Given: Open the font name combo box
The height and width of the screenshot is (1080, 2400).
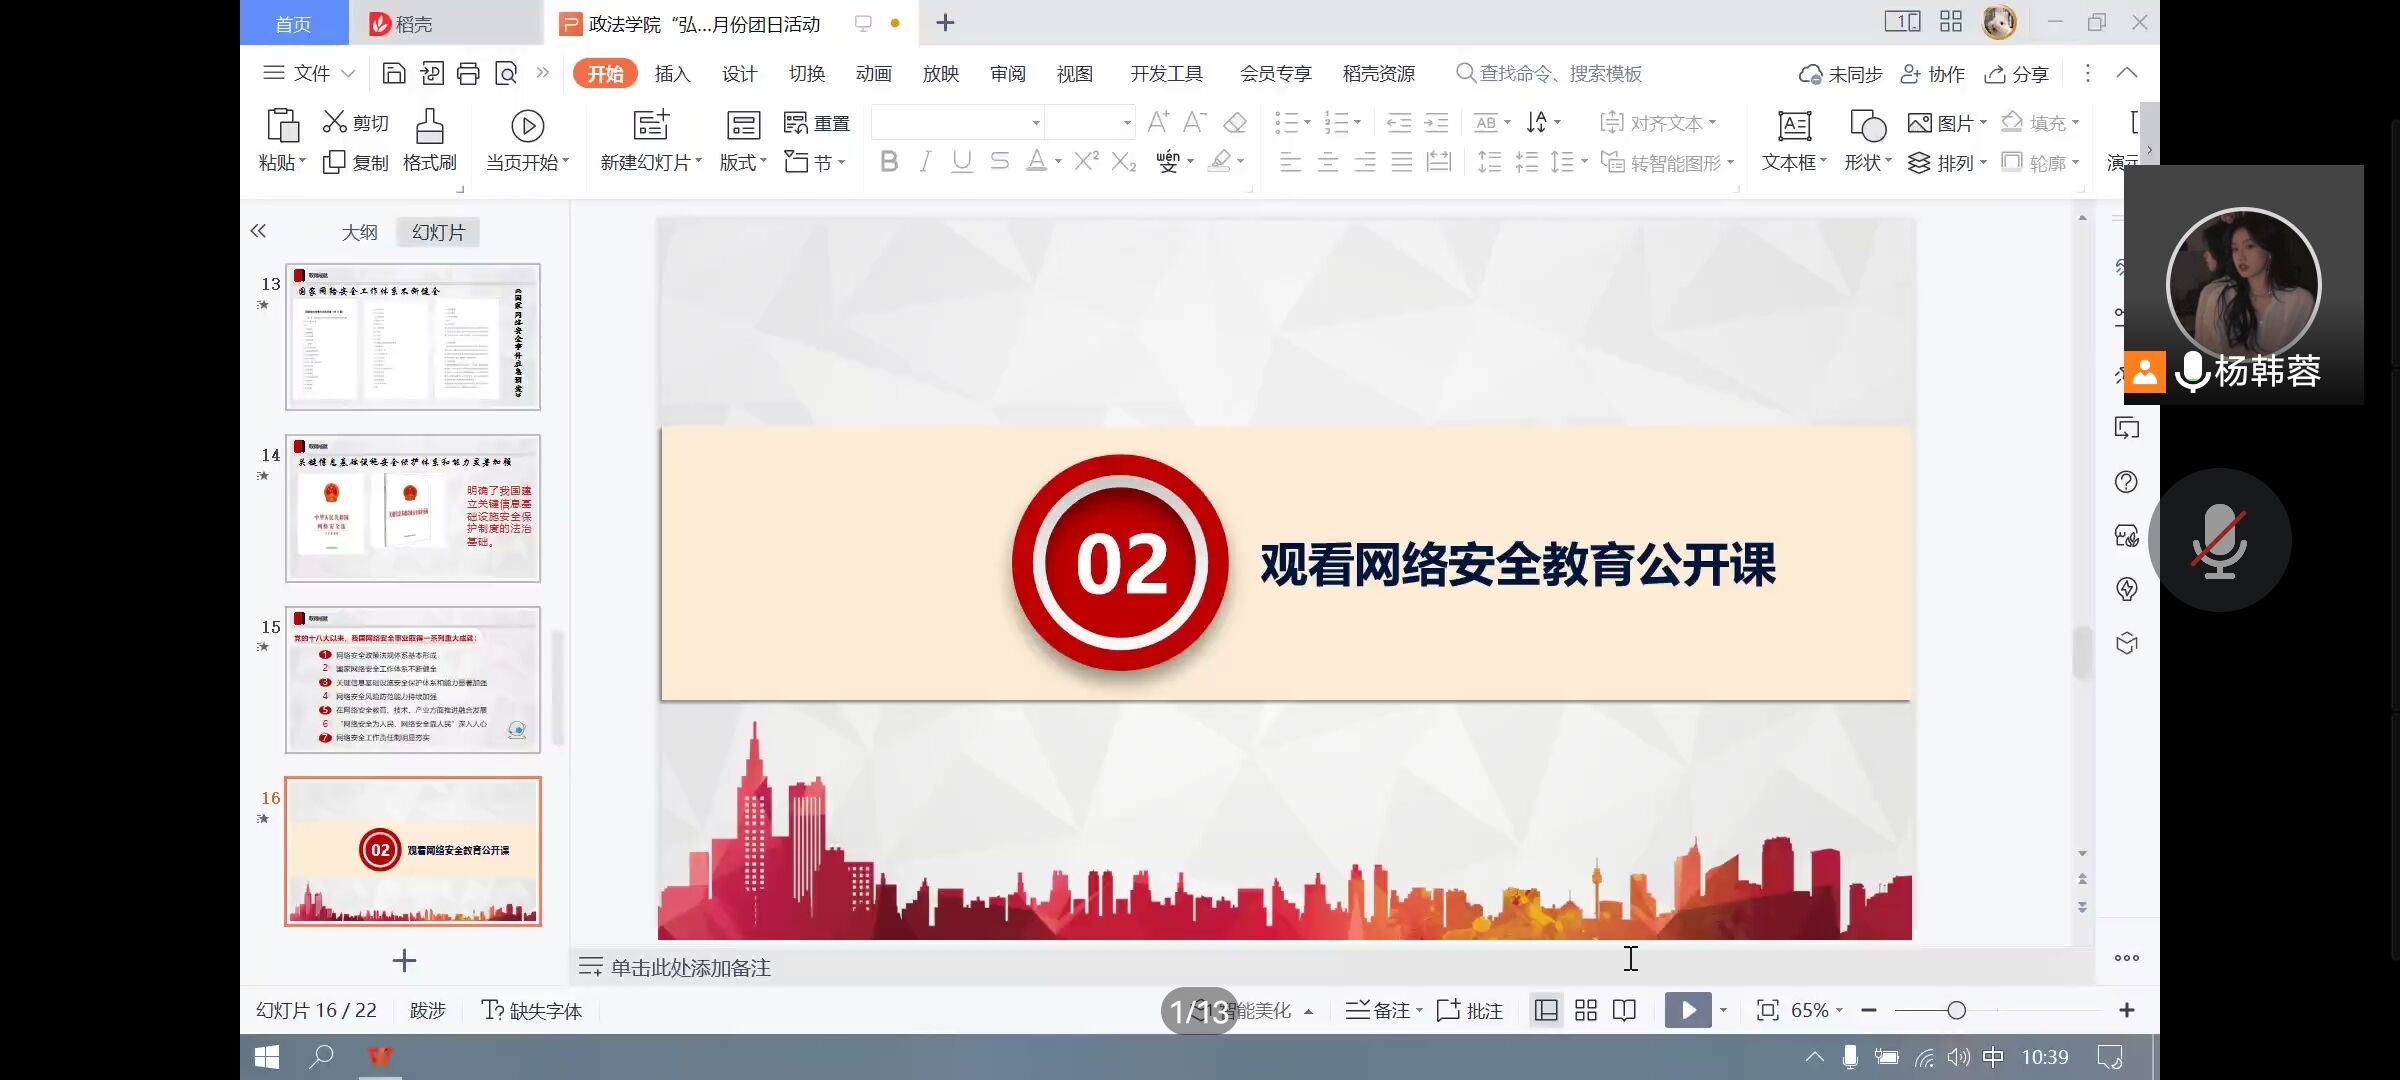Looking at the screenshot, I should (x=956, y=122).
